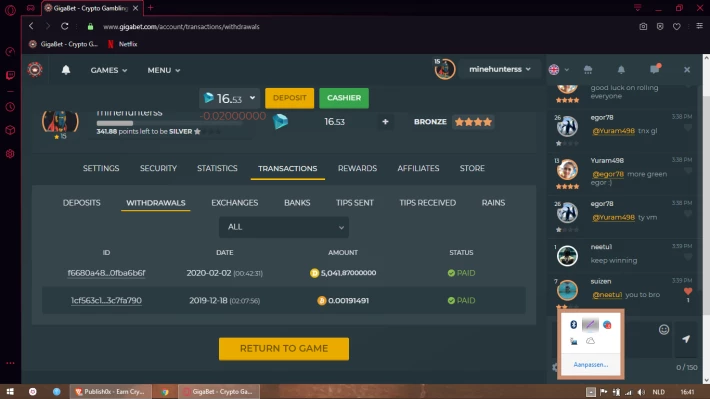Click the GigaBet logo icon
This screenshot has height=399, width=710.
pos(35,70)
